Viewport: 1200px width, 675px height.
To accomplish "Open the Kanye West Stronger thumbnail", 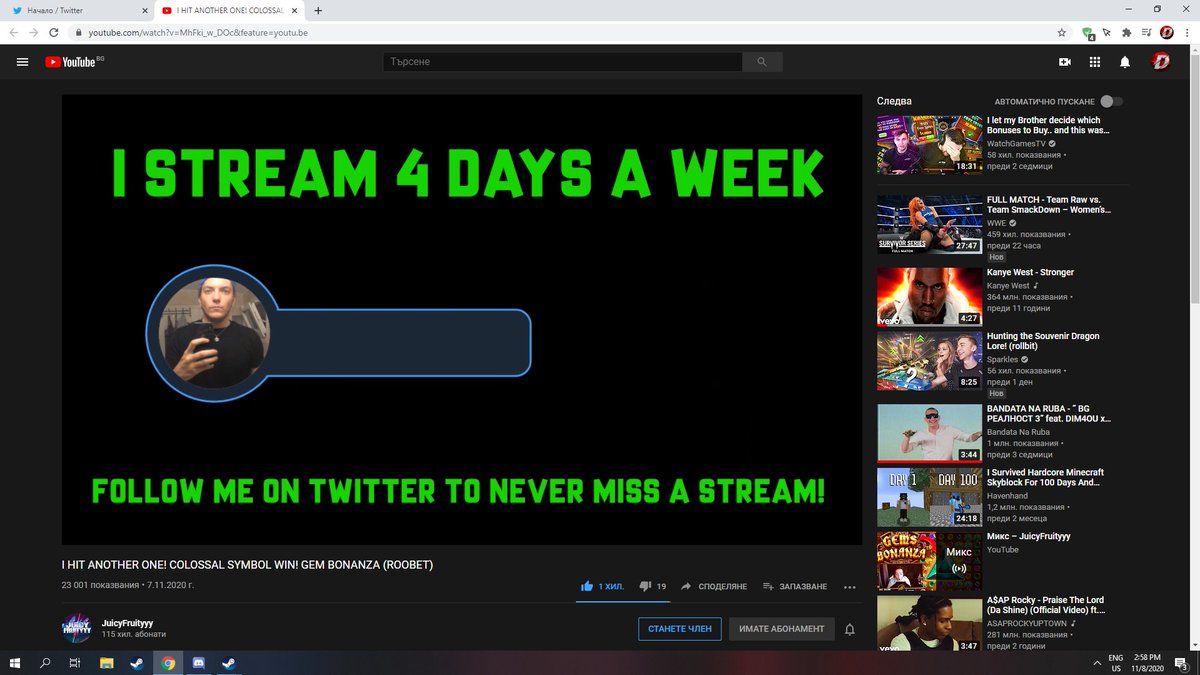I will click(929, 297).
